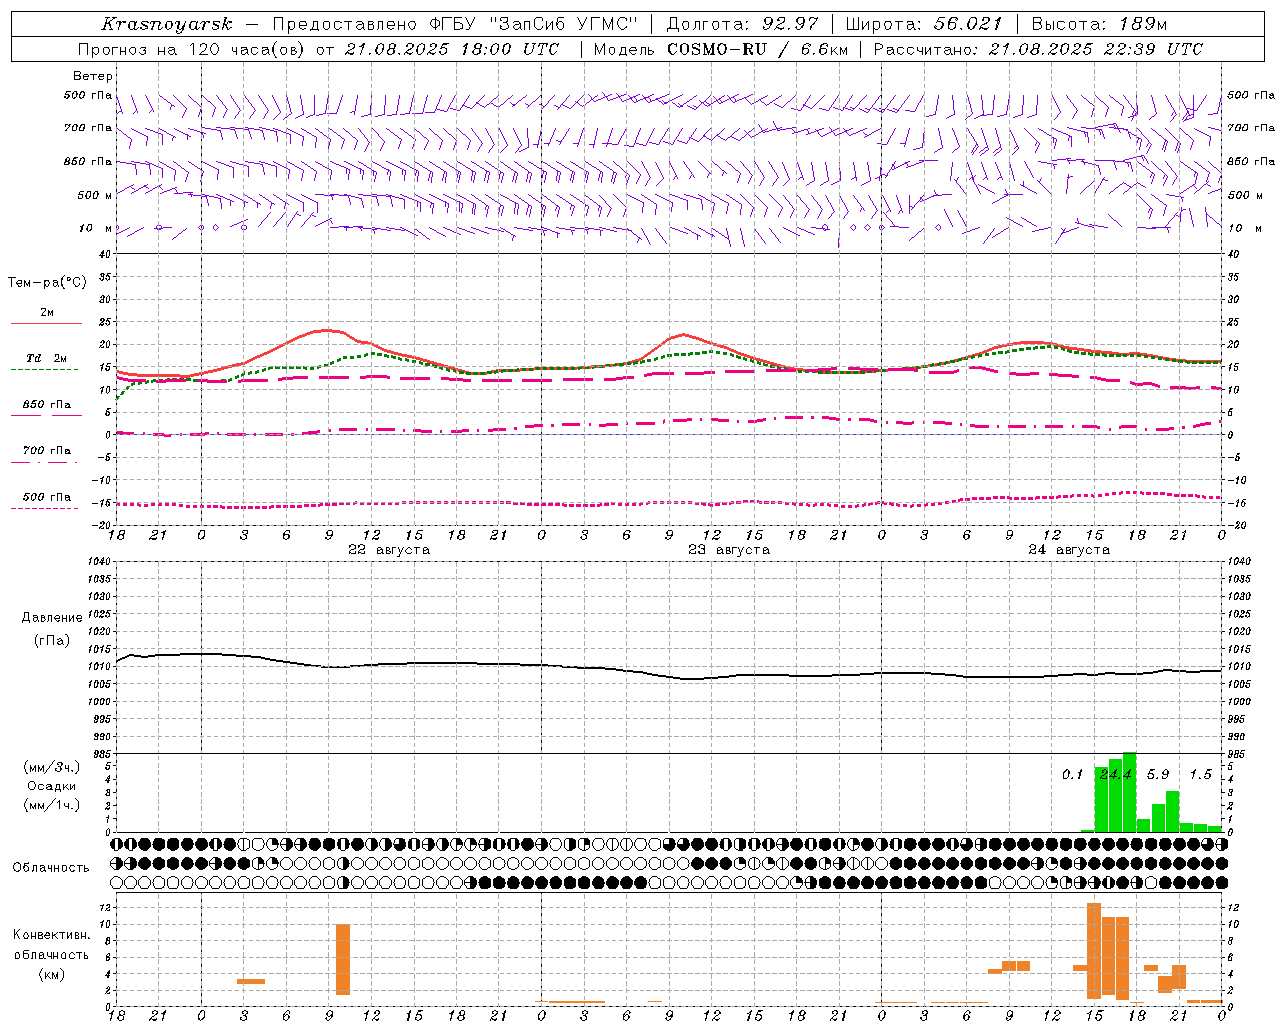Click the '500 м' wind level label on left
The width and height of the screenshot is (1280, 1024).
pyautogui.click(x=95, y=195)
